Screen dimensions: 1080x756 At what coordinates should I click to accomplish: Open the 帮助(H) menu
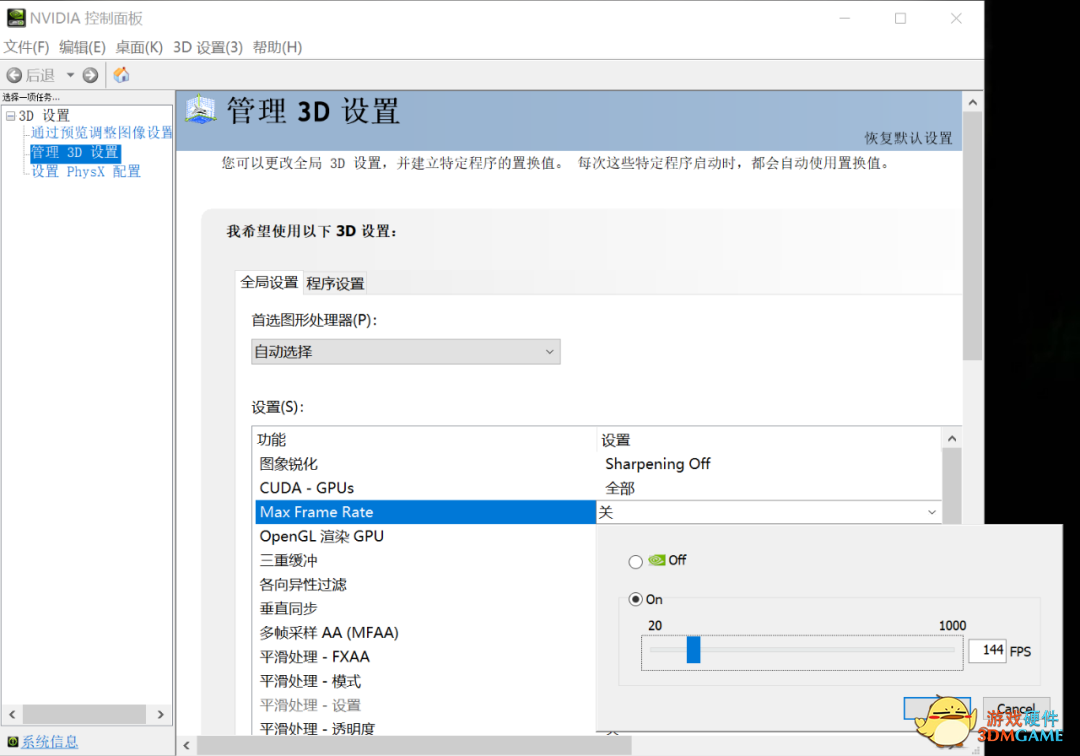(278, 47)
